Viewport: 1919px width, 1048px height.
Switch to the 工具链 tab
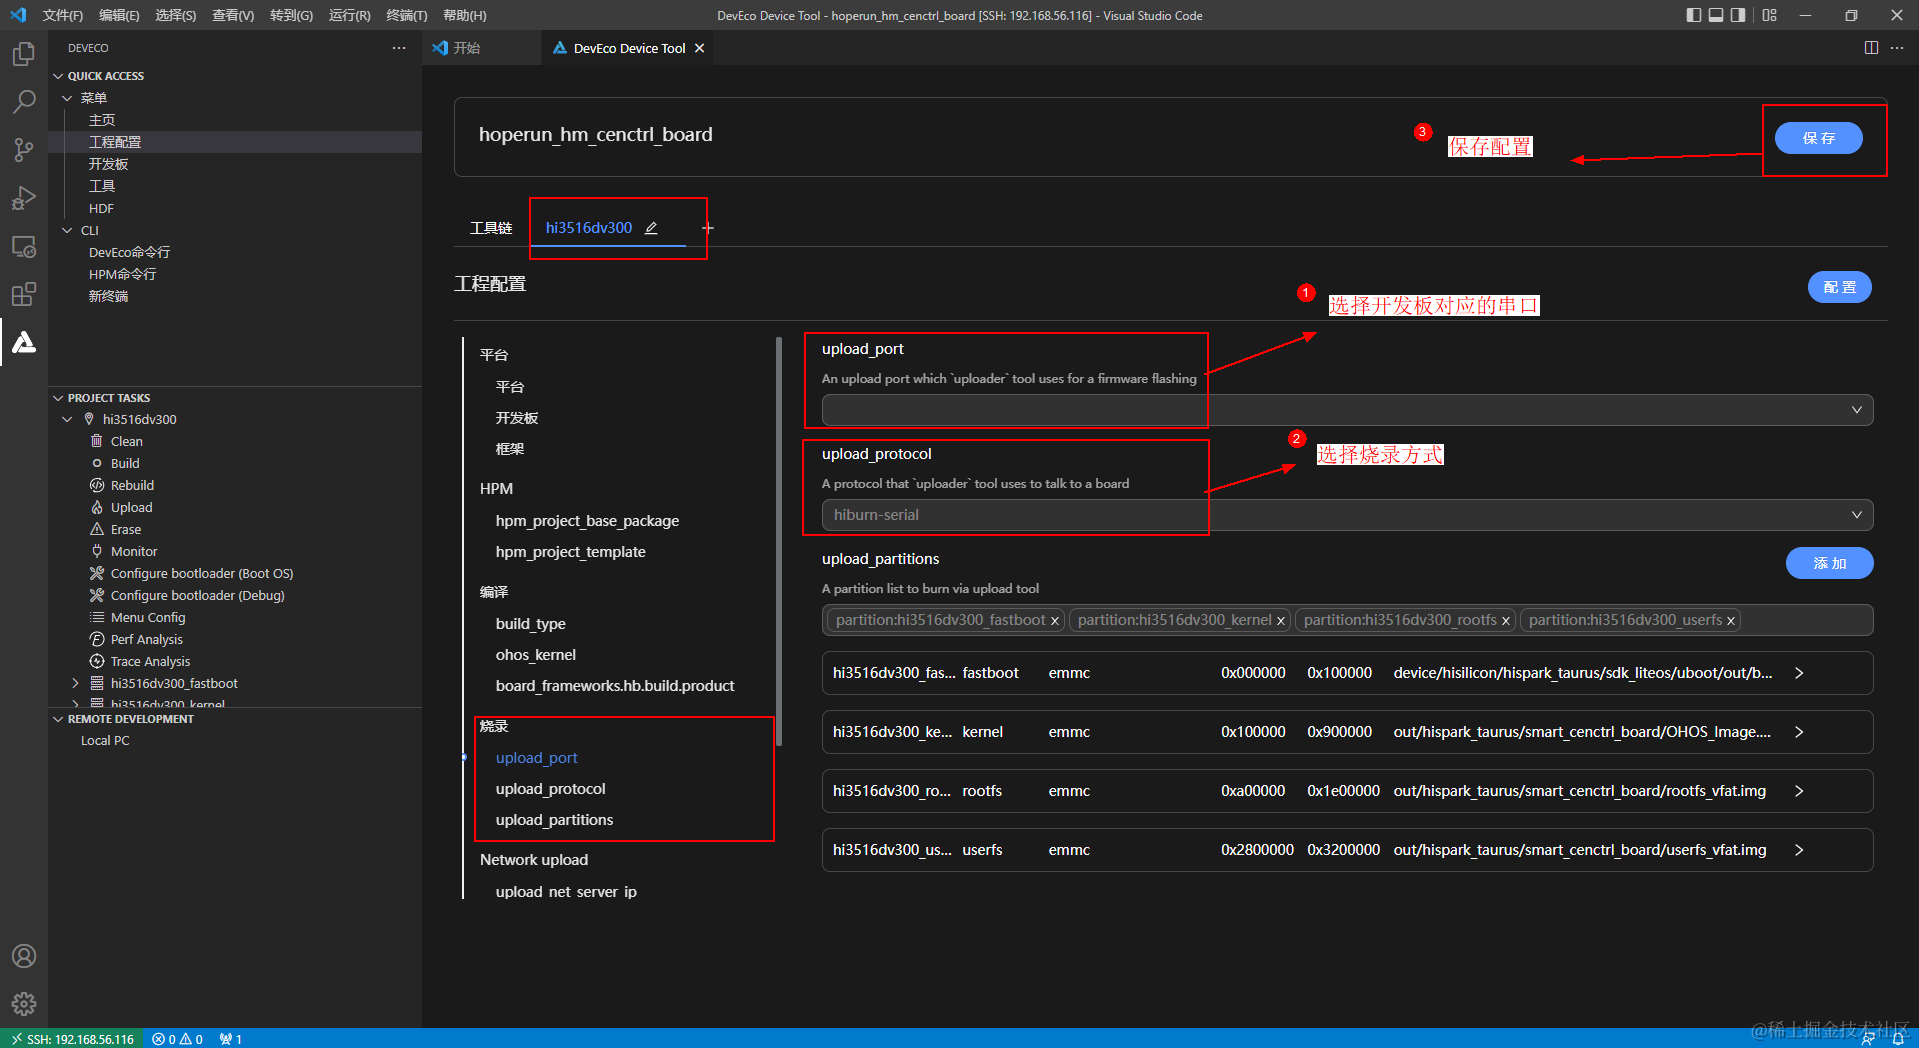tap(491, 228)
